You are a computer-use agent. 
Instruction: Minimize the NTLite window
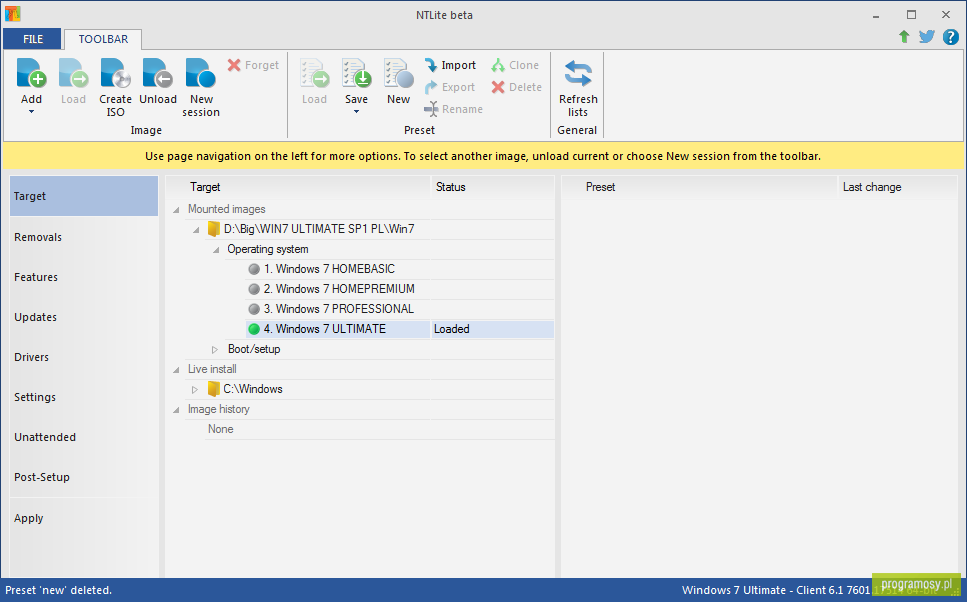[x=876, y=15]
